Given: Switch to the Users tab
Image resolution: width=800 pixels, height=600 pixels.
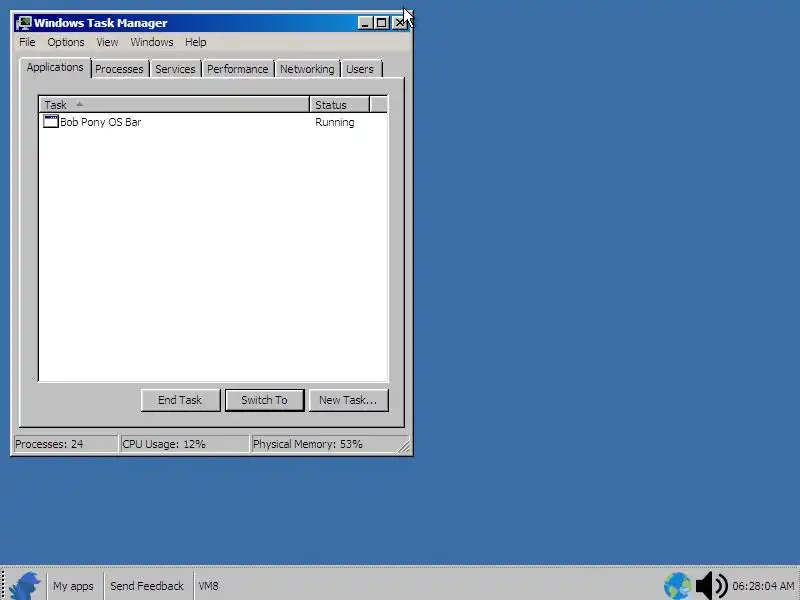Looking at the screenshot, I should click(x=360, y=69).
